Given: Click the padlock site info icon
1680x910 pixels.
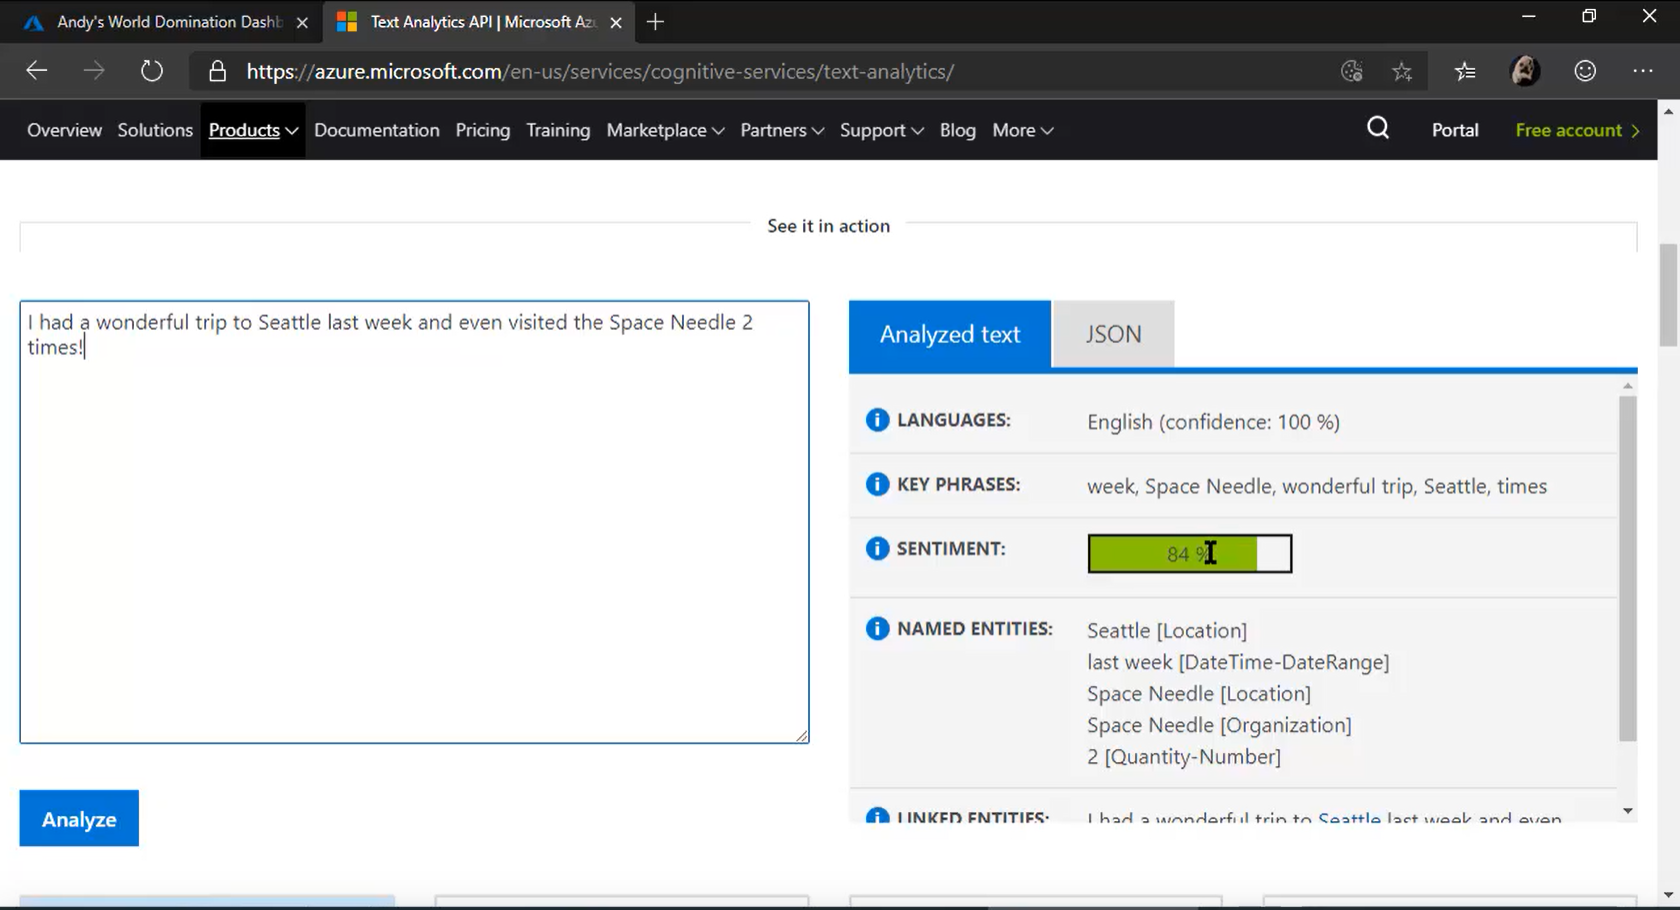Looking at the screenshot, I should coord(217,72).
